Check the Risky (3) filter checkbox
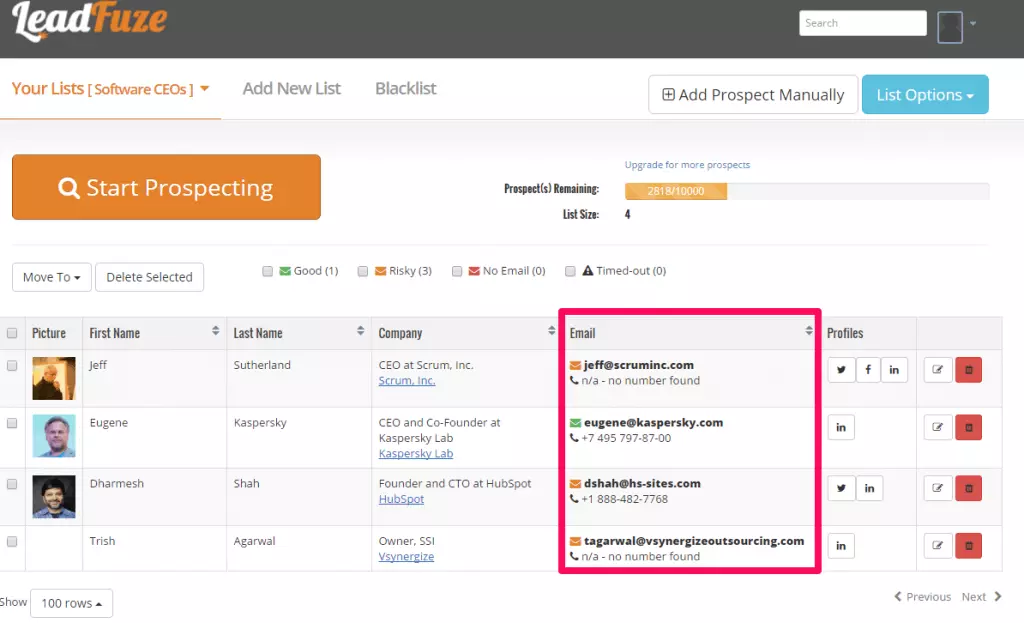Viewport: 1024px width, 623px height. point(363,270)
